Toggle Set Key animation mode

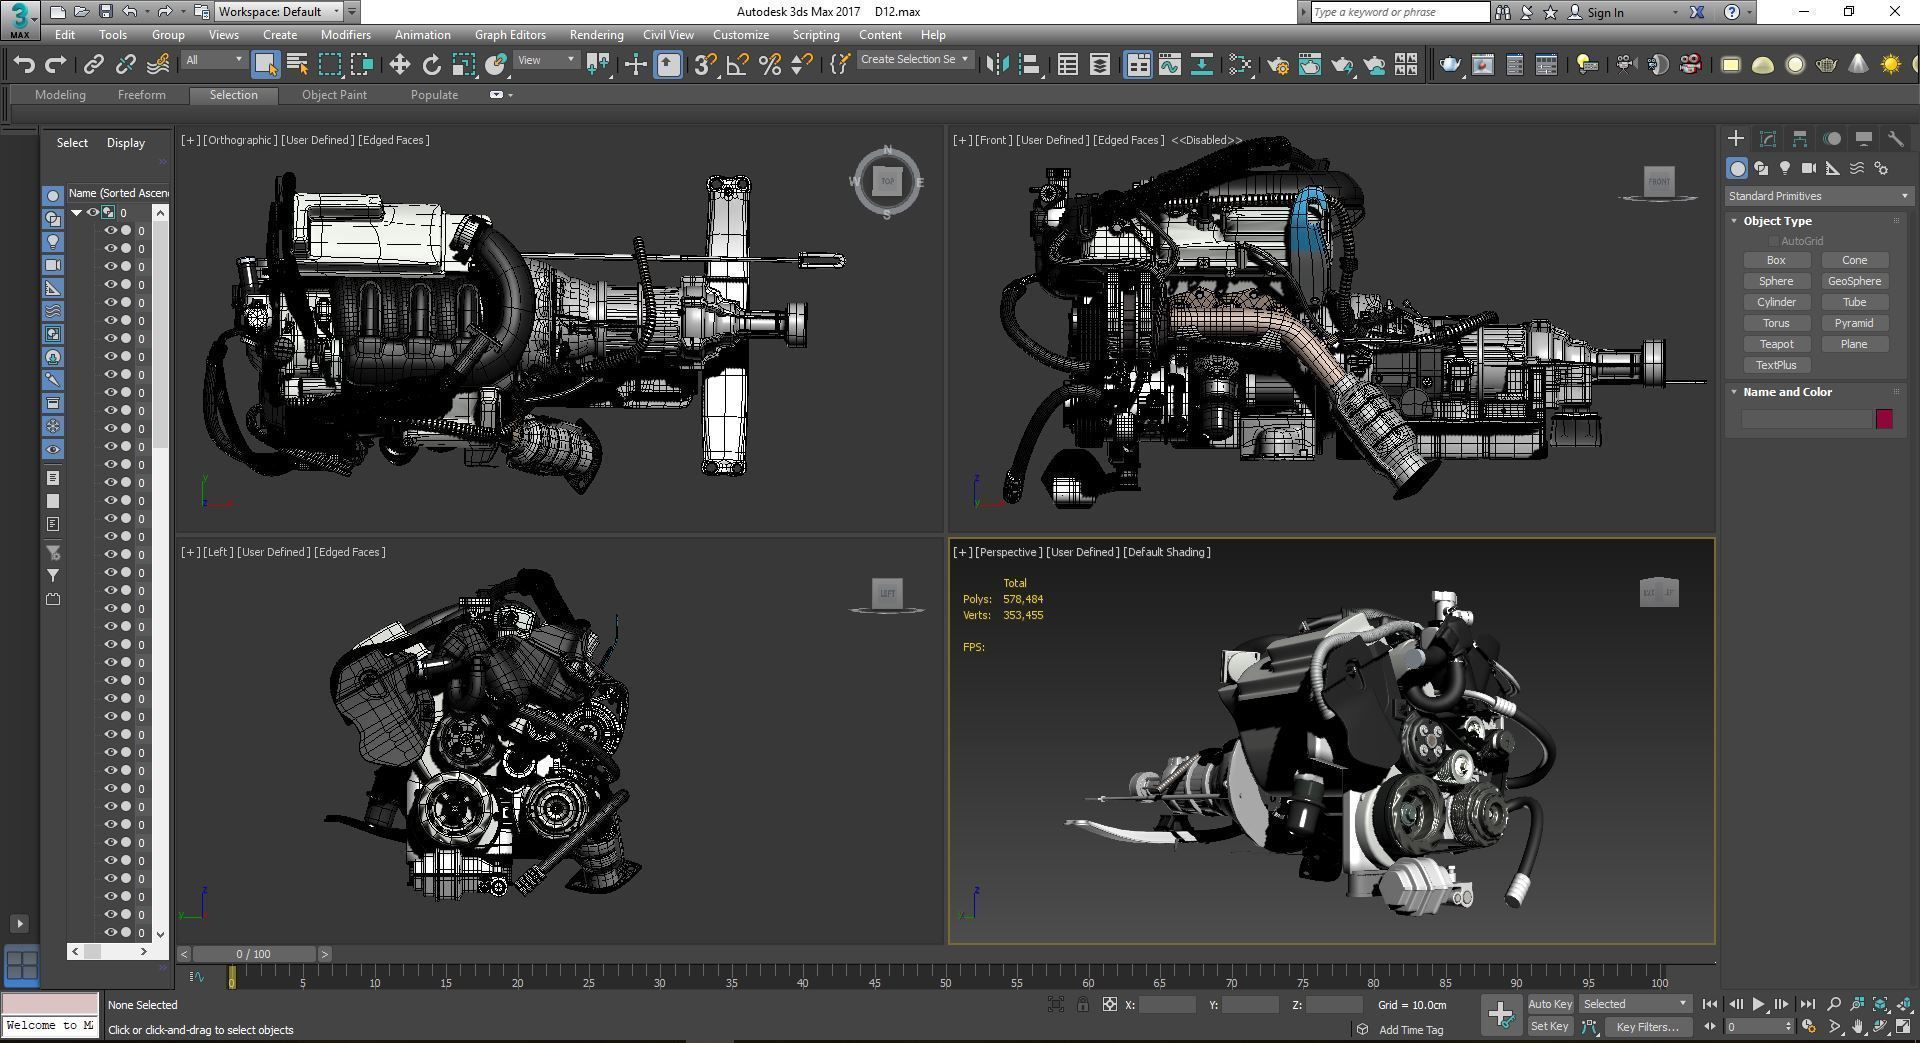pos(1550,1026)
